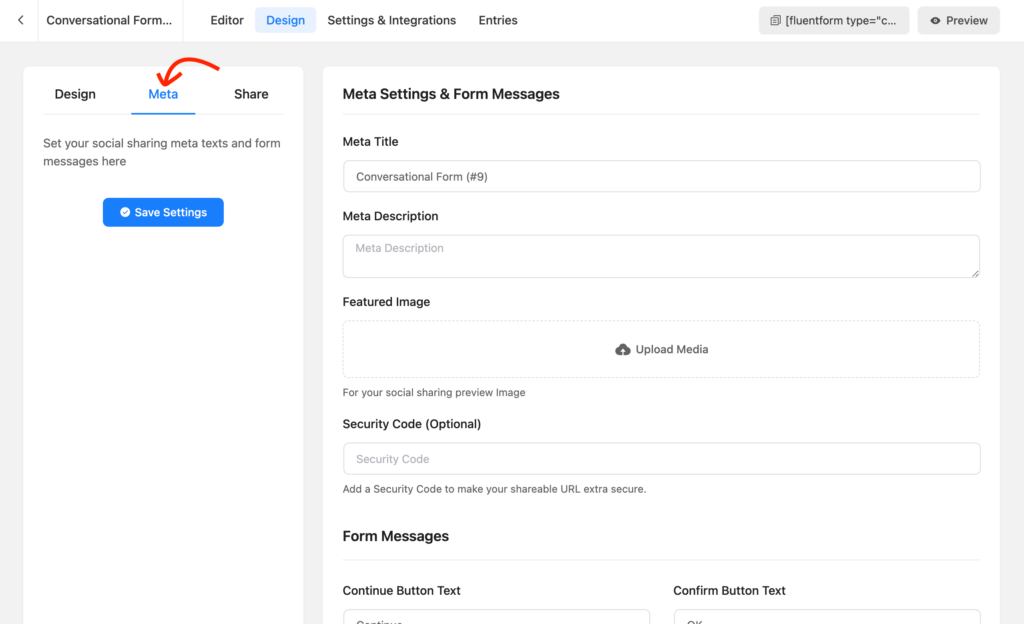Save the meta settings
This screenshot has height=624, width=1024.
(163, 212)
